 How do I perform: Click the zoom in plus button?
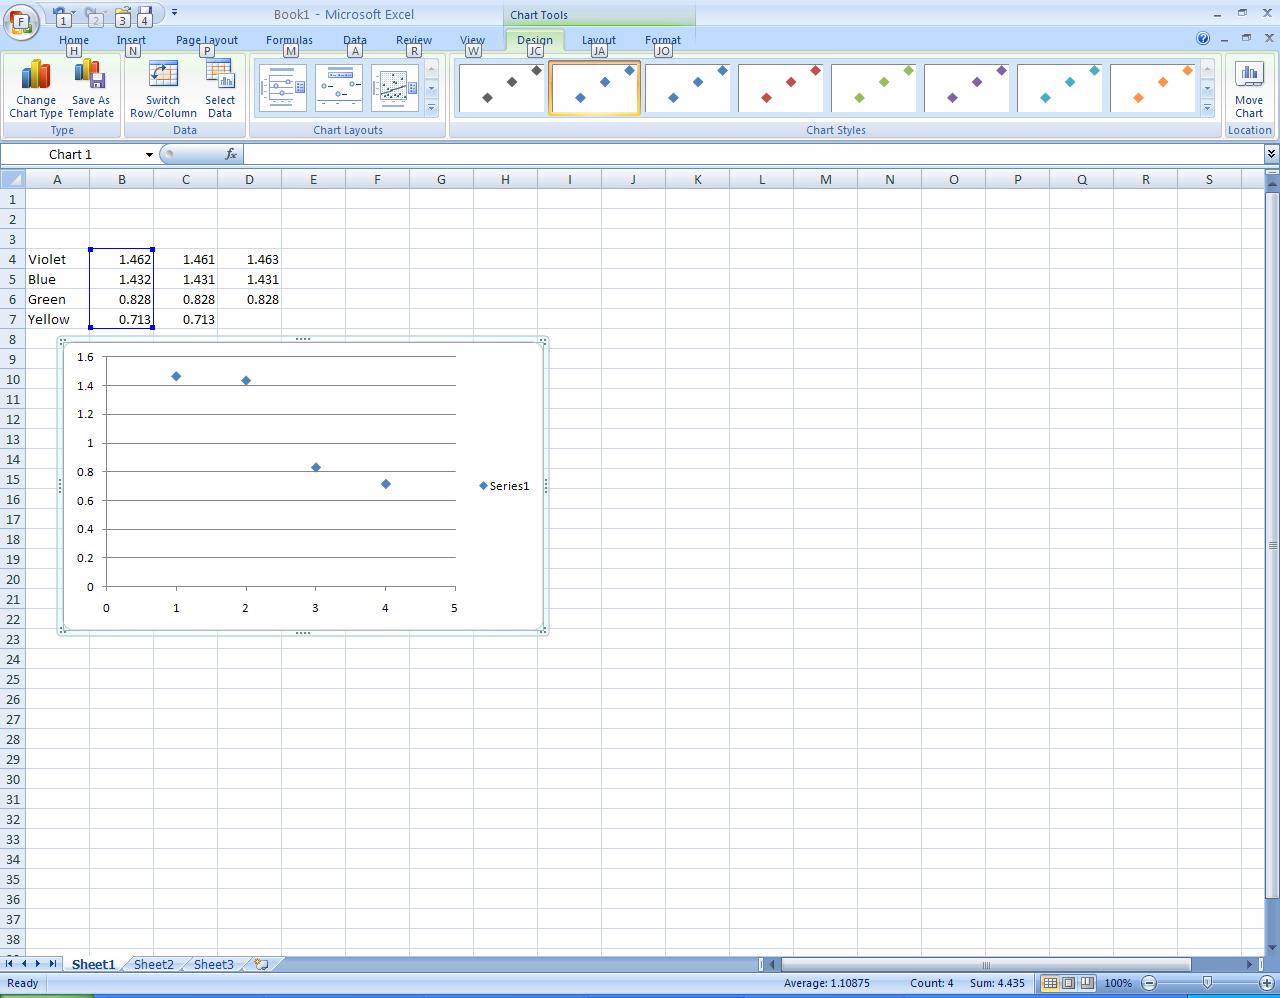coord(1266,983)
